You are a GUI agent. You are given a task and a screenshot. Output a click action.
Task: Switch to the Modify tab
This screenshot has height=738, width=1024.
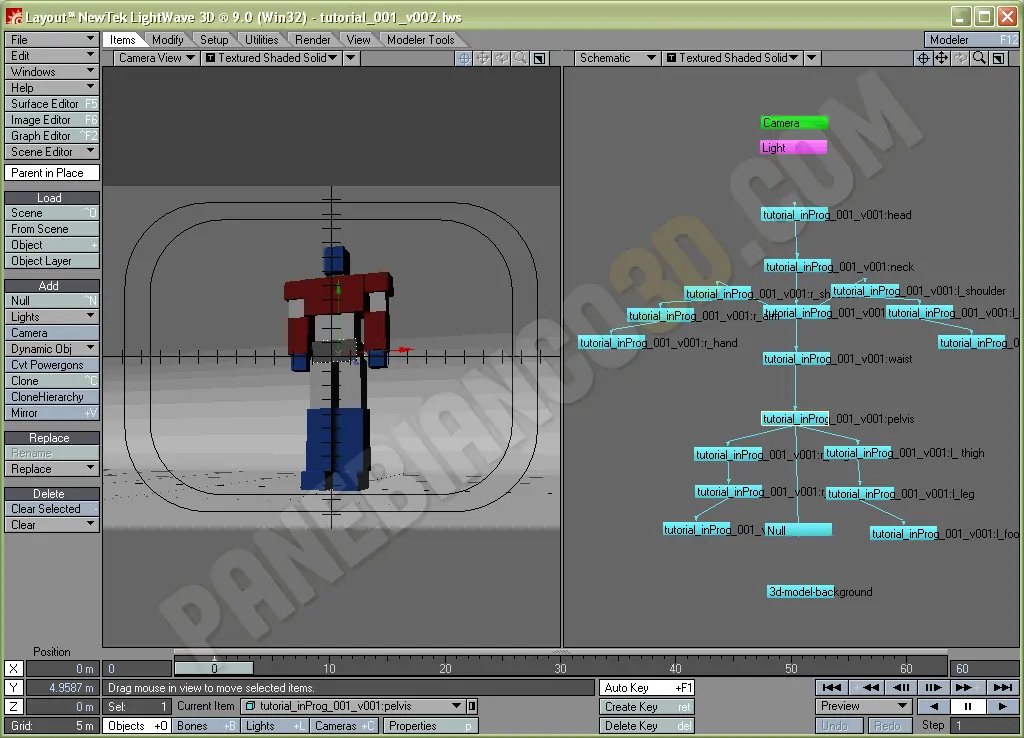168,40
